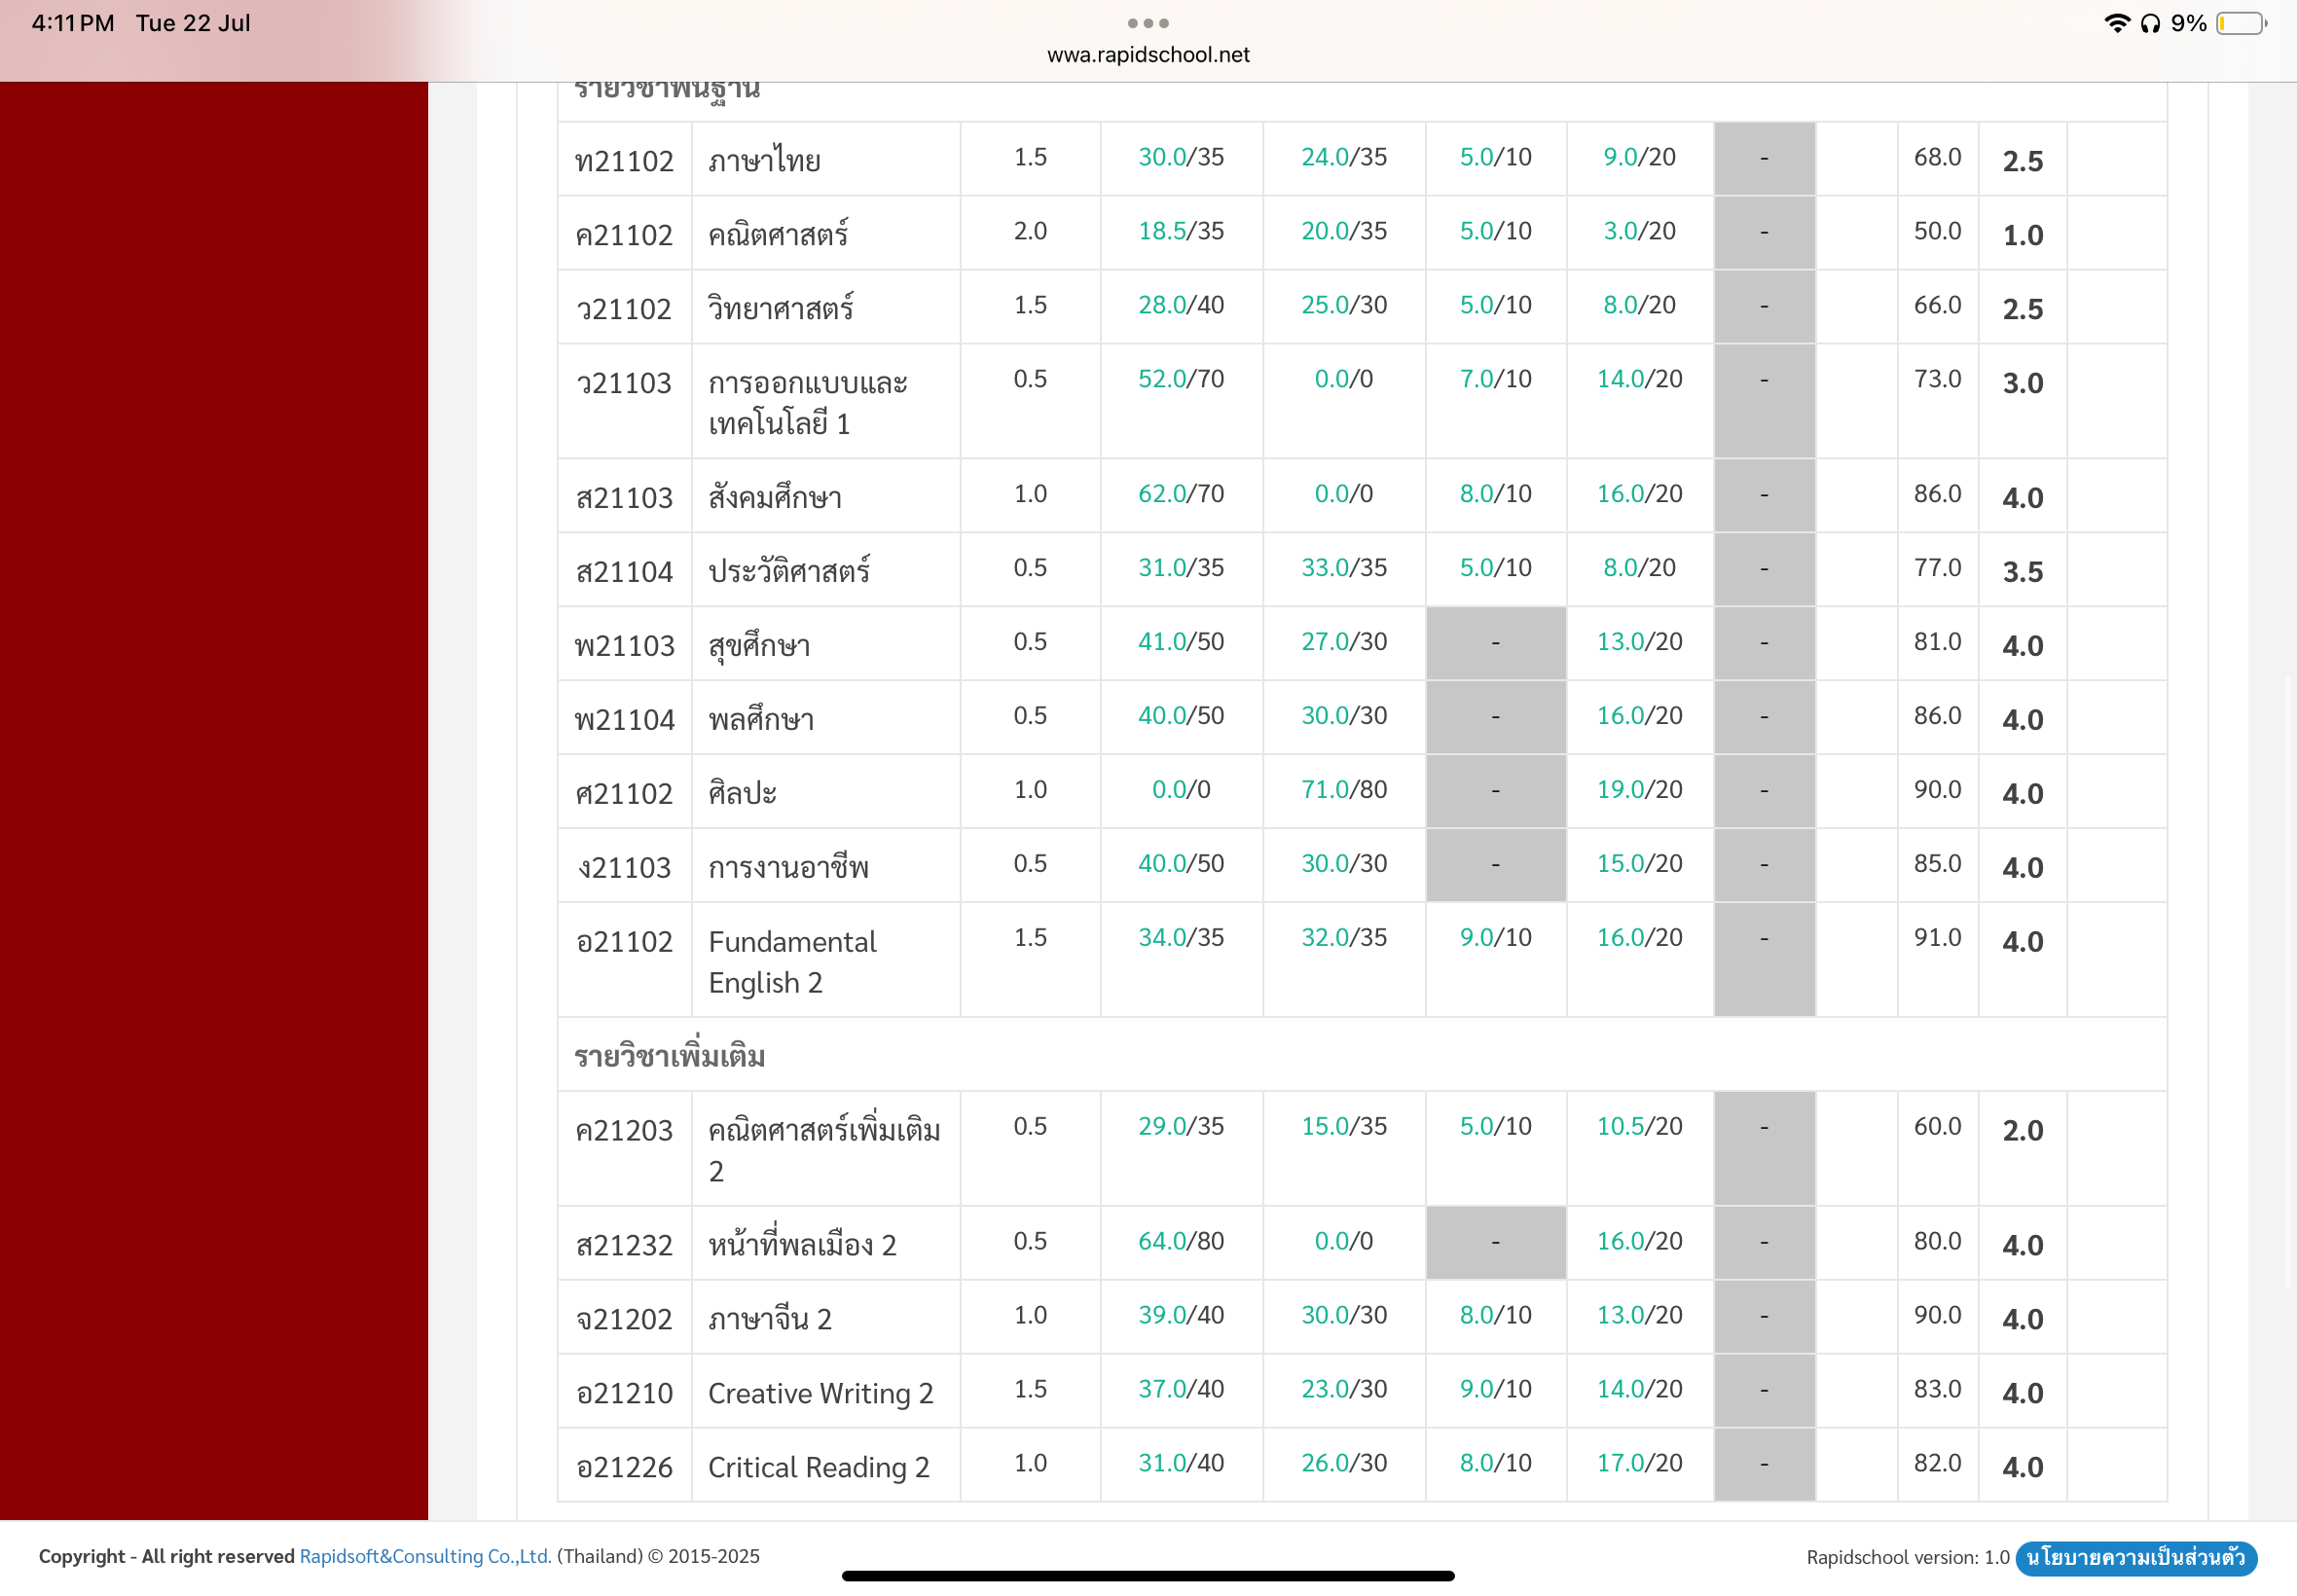The image size is (2297, 1596).
Task: Select the grade 3.0 in ว21103 row
Action: pyautogui.click(x=2022, y=384)
